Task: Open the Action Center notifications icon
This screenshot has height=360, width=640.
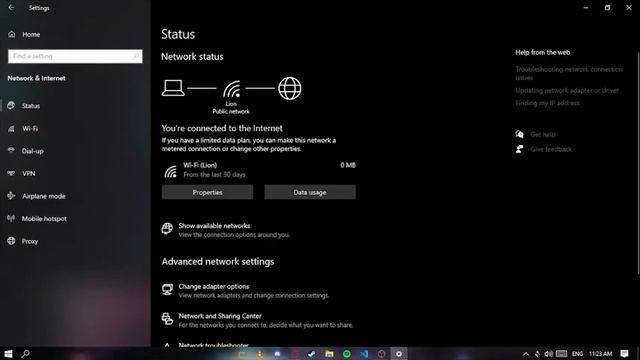Action: (624, 354)
